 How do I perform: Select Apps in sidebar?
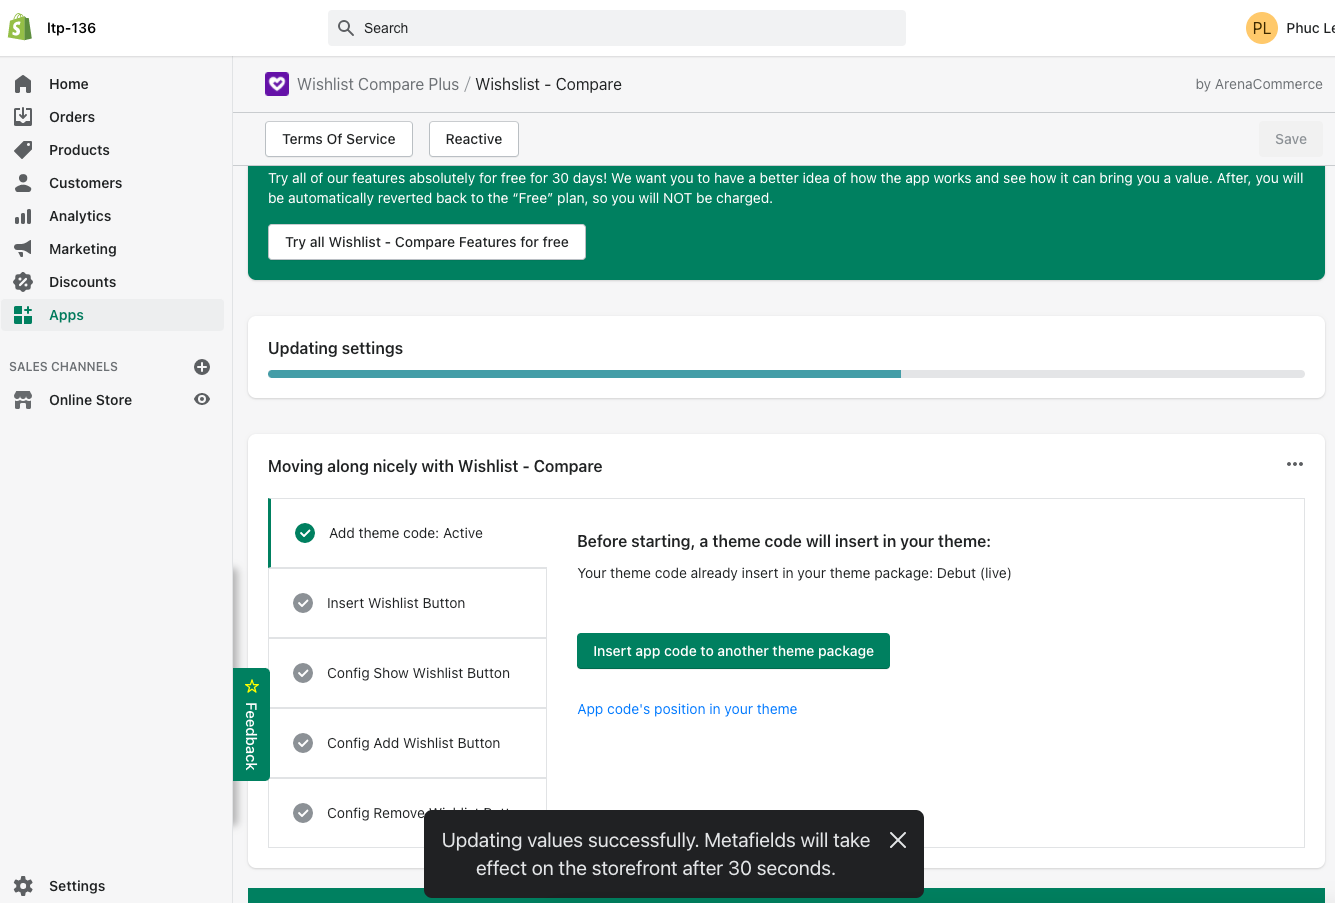(113, 315)
